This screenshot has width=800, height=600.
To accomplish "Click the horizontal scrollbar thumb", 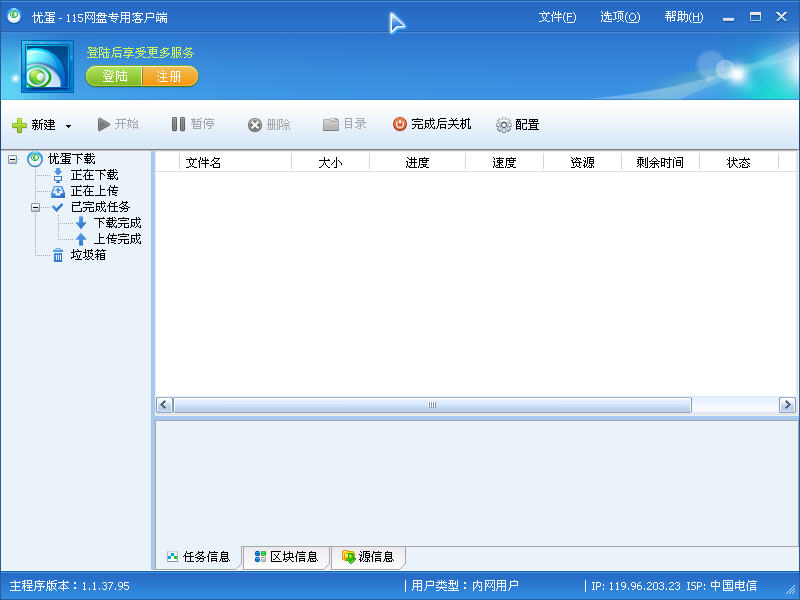I will [x=433, y=405].
